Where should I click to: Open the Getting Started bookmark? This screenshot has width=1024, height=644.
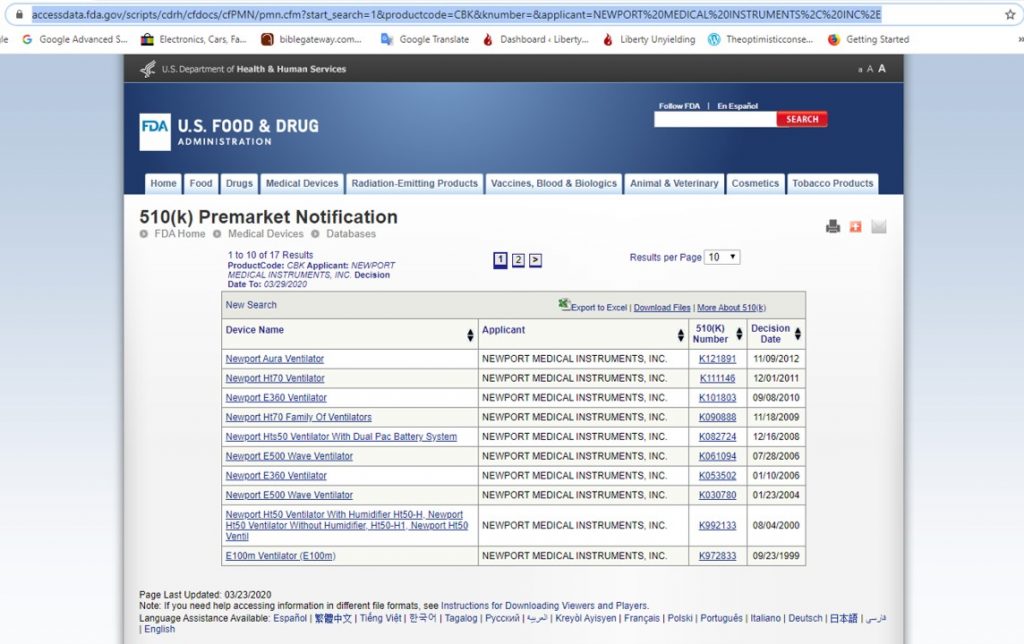tap(869, 39)
